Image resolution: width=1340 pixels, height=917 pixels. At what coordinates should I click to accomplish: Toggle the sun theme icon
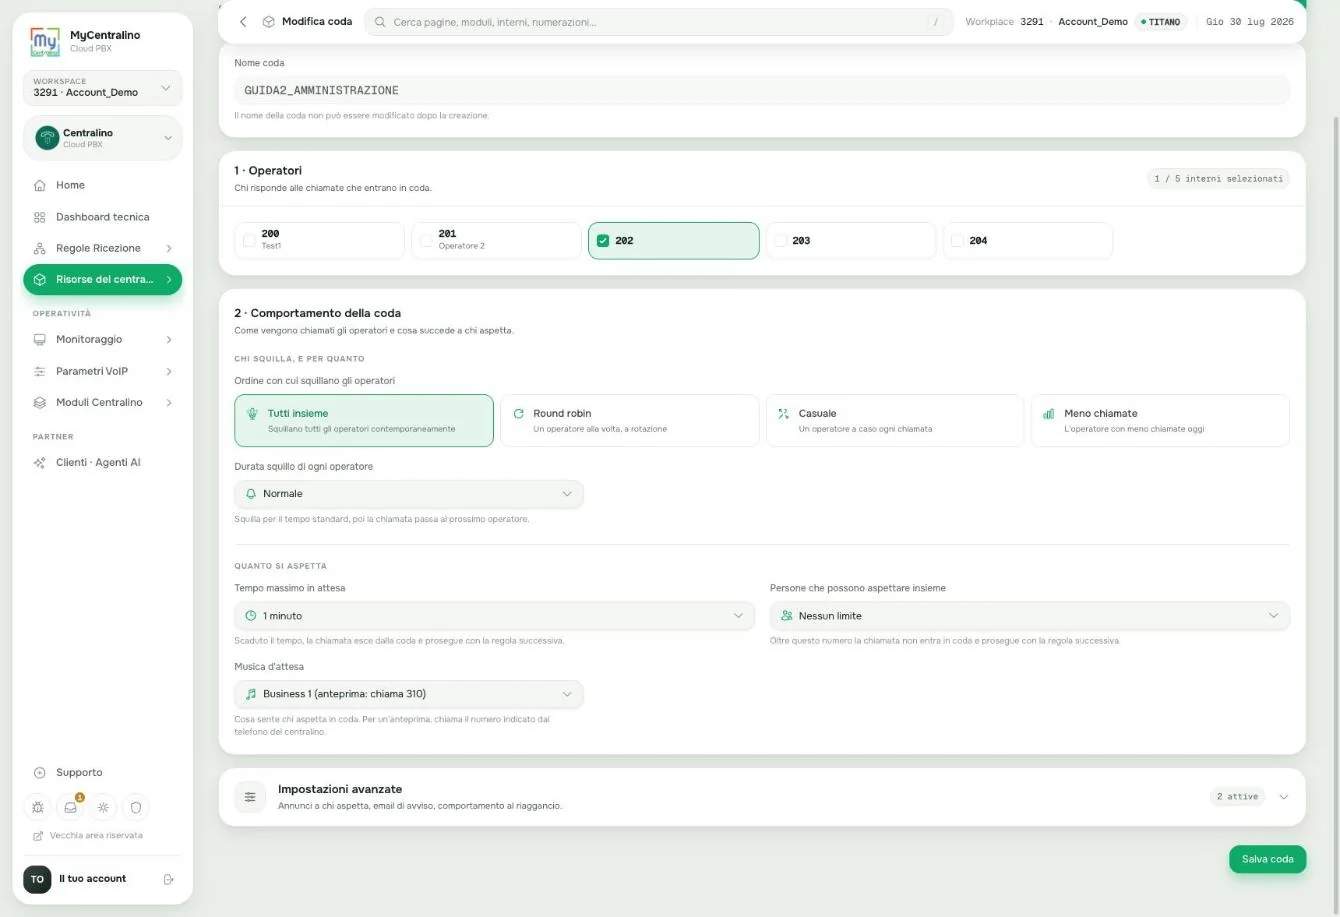point(103,807)
